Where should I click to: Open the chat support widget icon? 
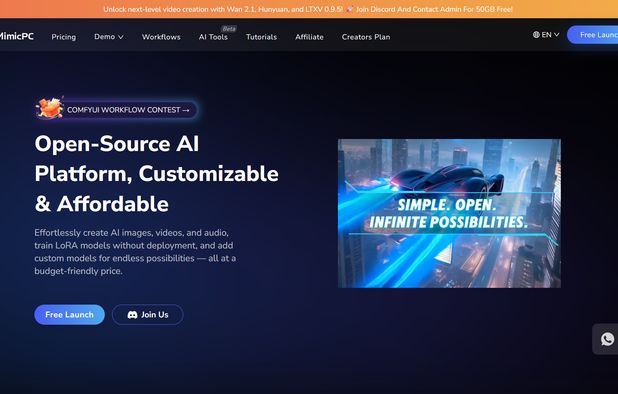click(606, 339)
